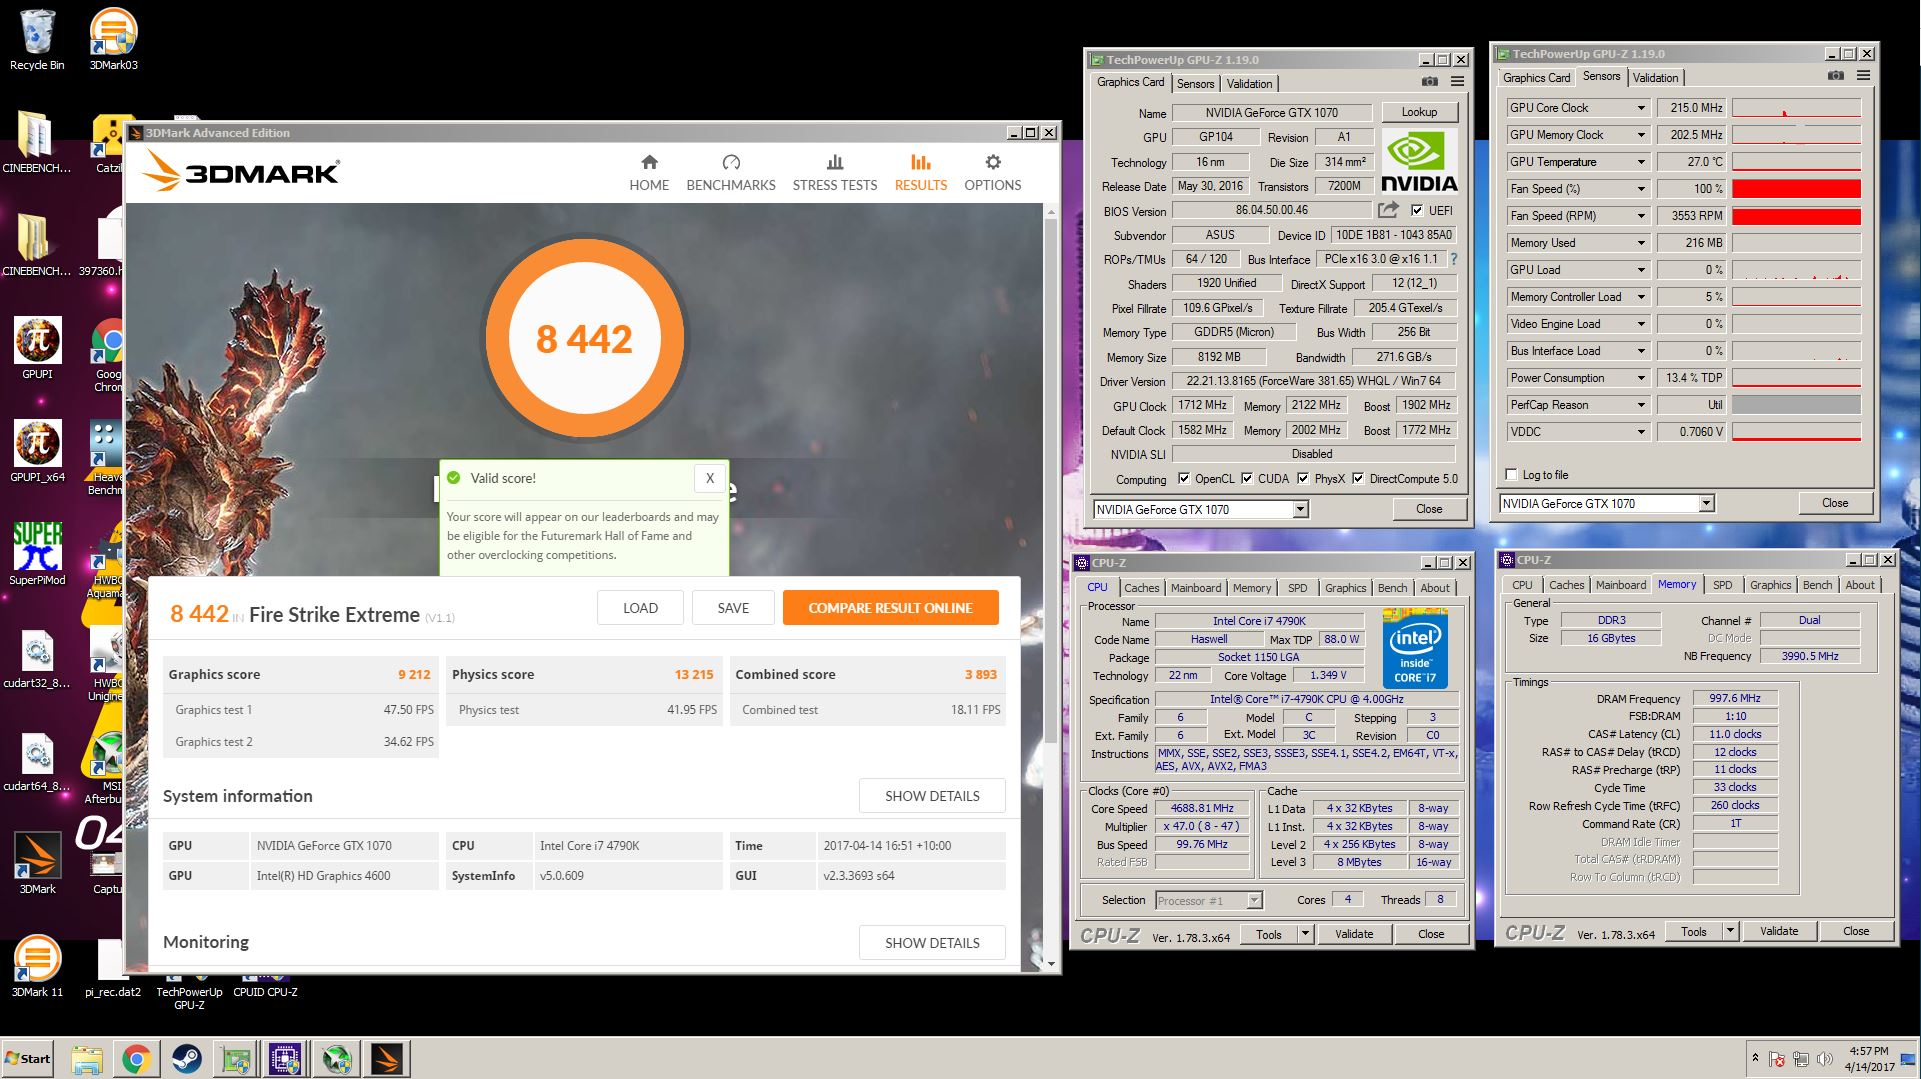Toggle the CUDA computing checkbox
Image resolution: width=1921 pixels, height=1079 pixels.
point(1247,479)
